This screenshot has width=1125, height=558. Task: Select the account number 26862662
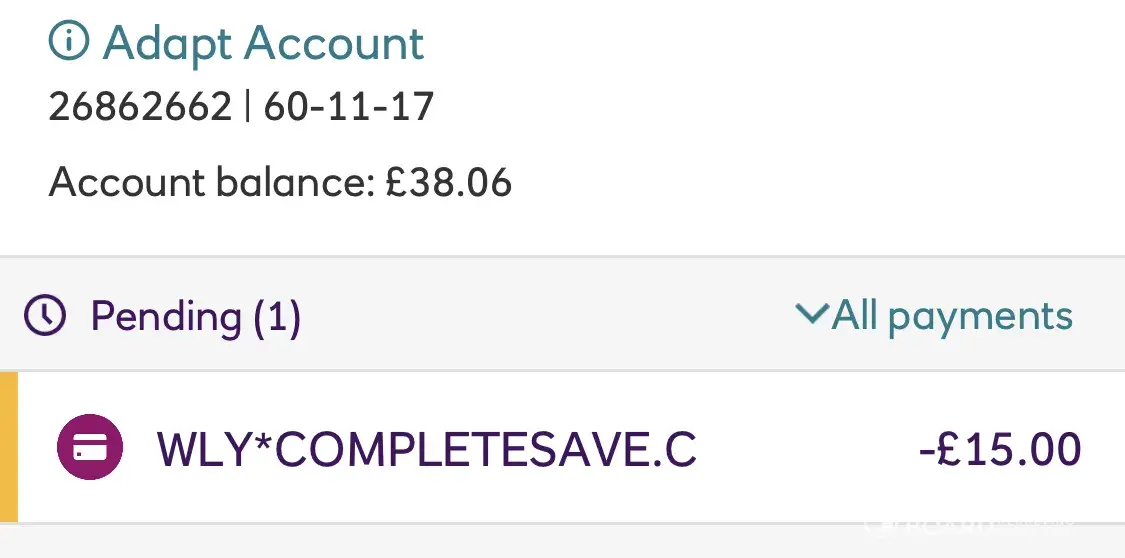(140, 106)
